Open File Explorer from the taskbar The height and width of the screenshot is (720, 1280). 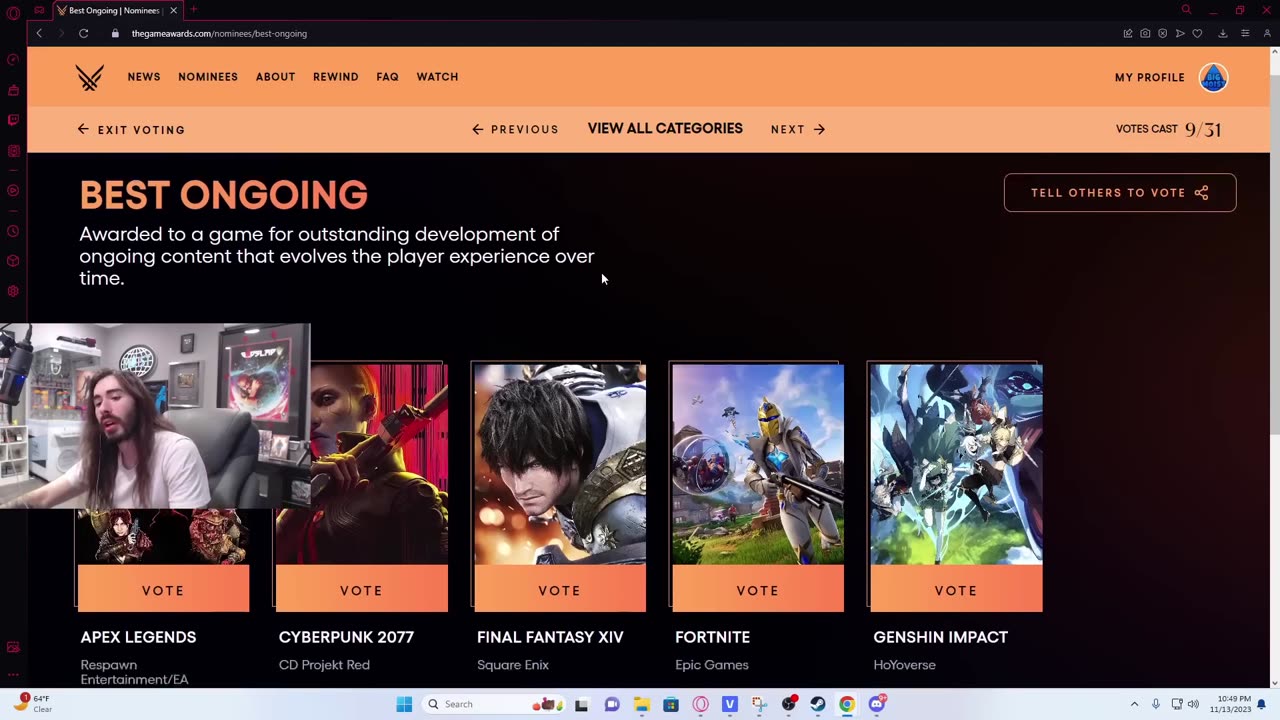pos(641,704)
